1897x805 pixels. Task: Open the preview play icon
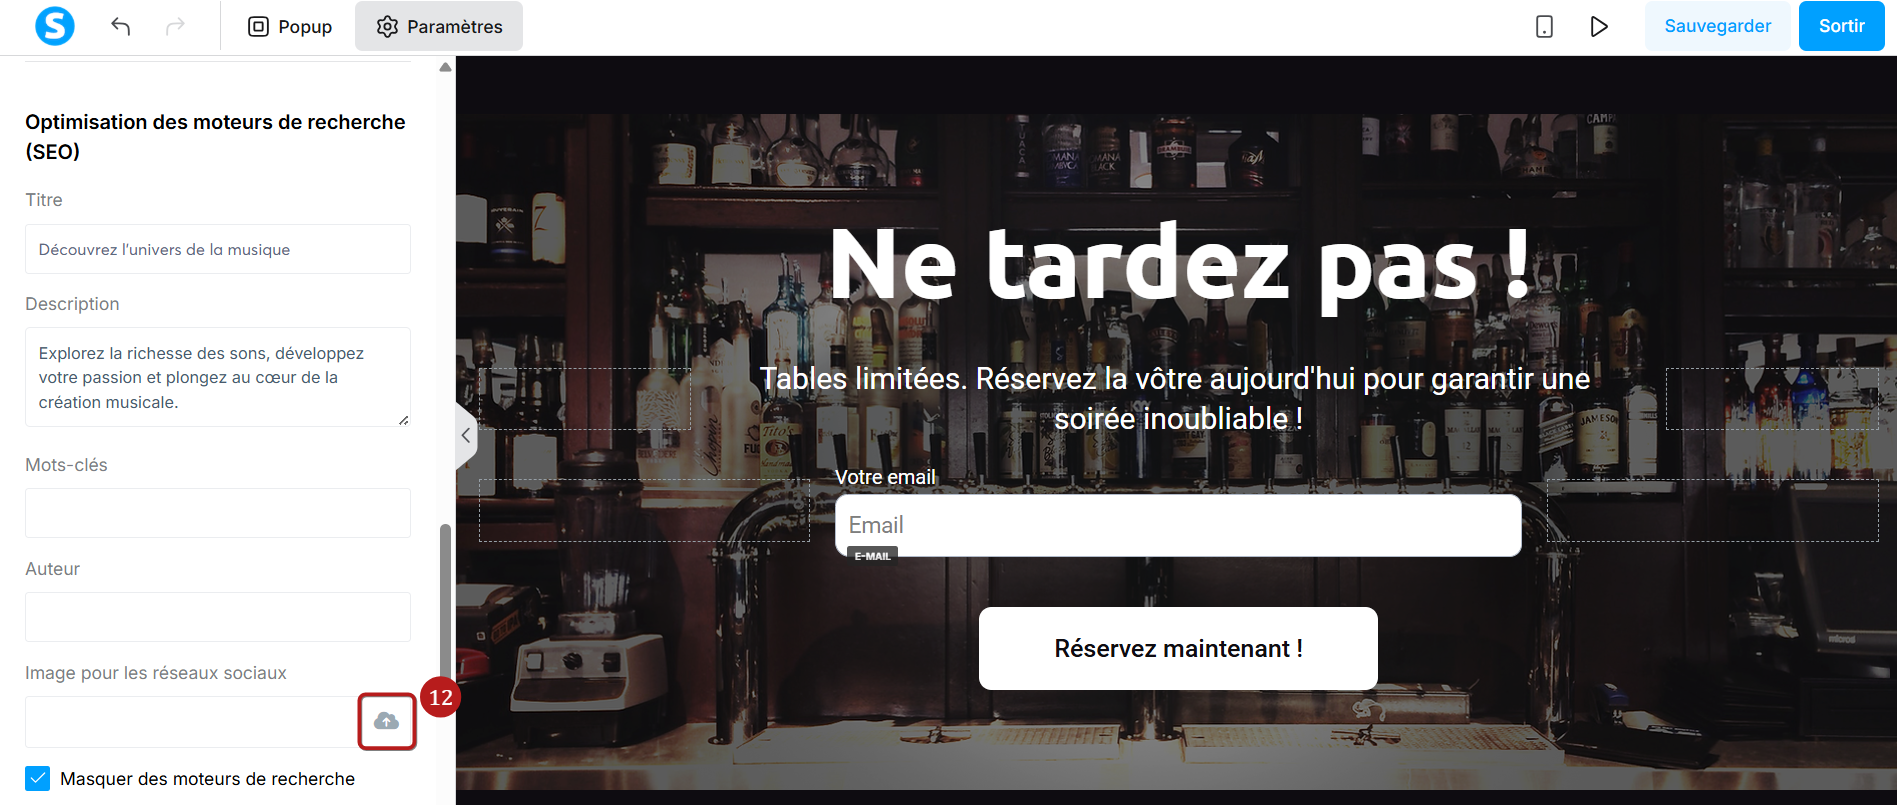pyautogui.click(x=1599, y=26)
